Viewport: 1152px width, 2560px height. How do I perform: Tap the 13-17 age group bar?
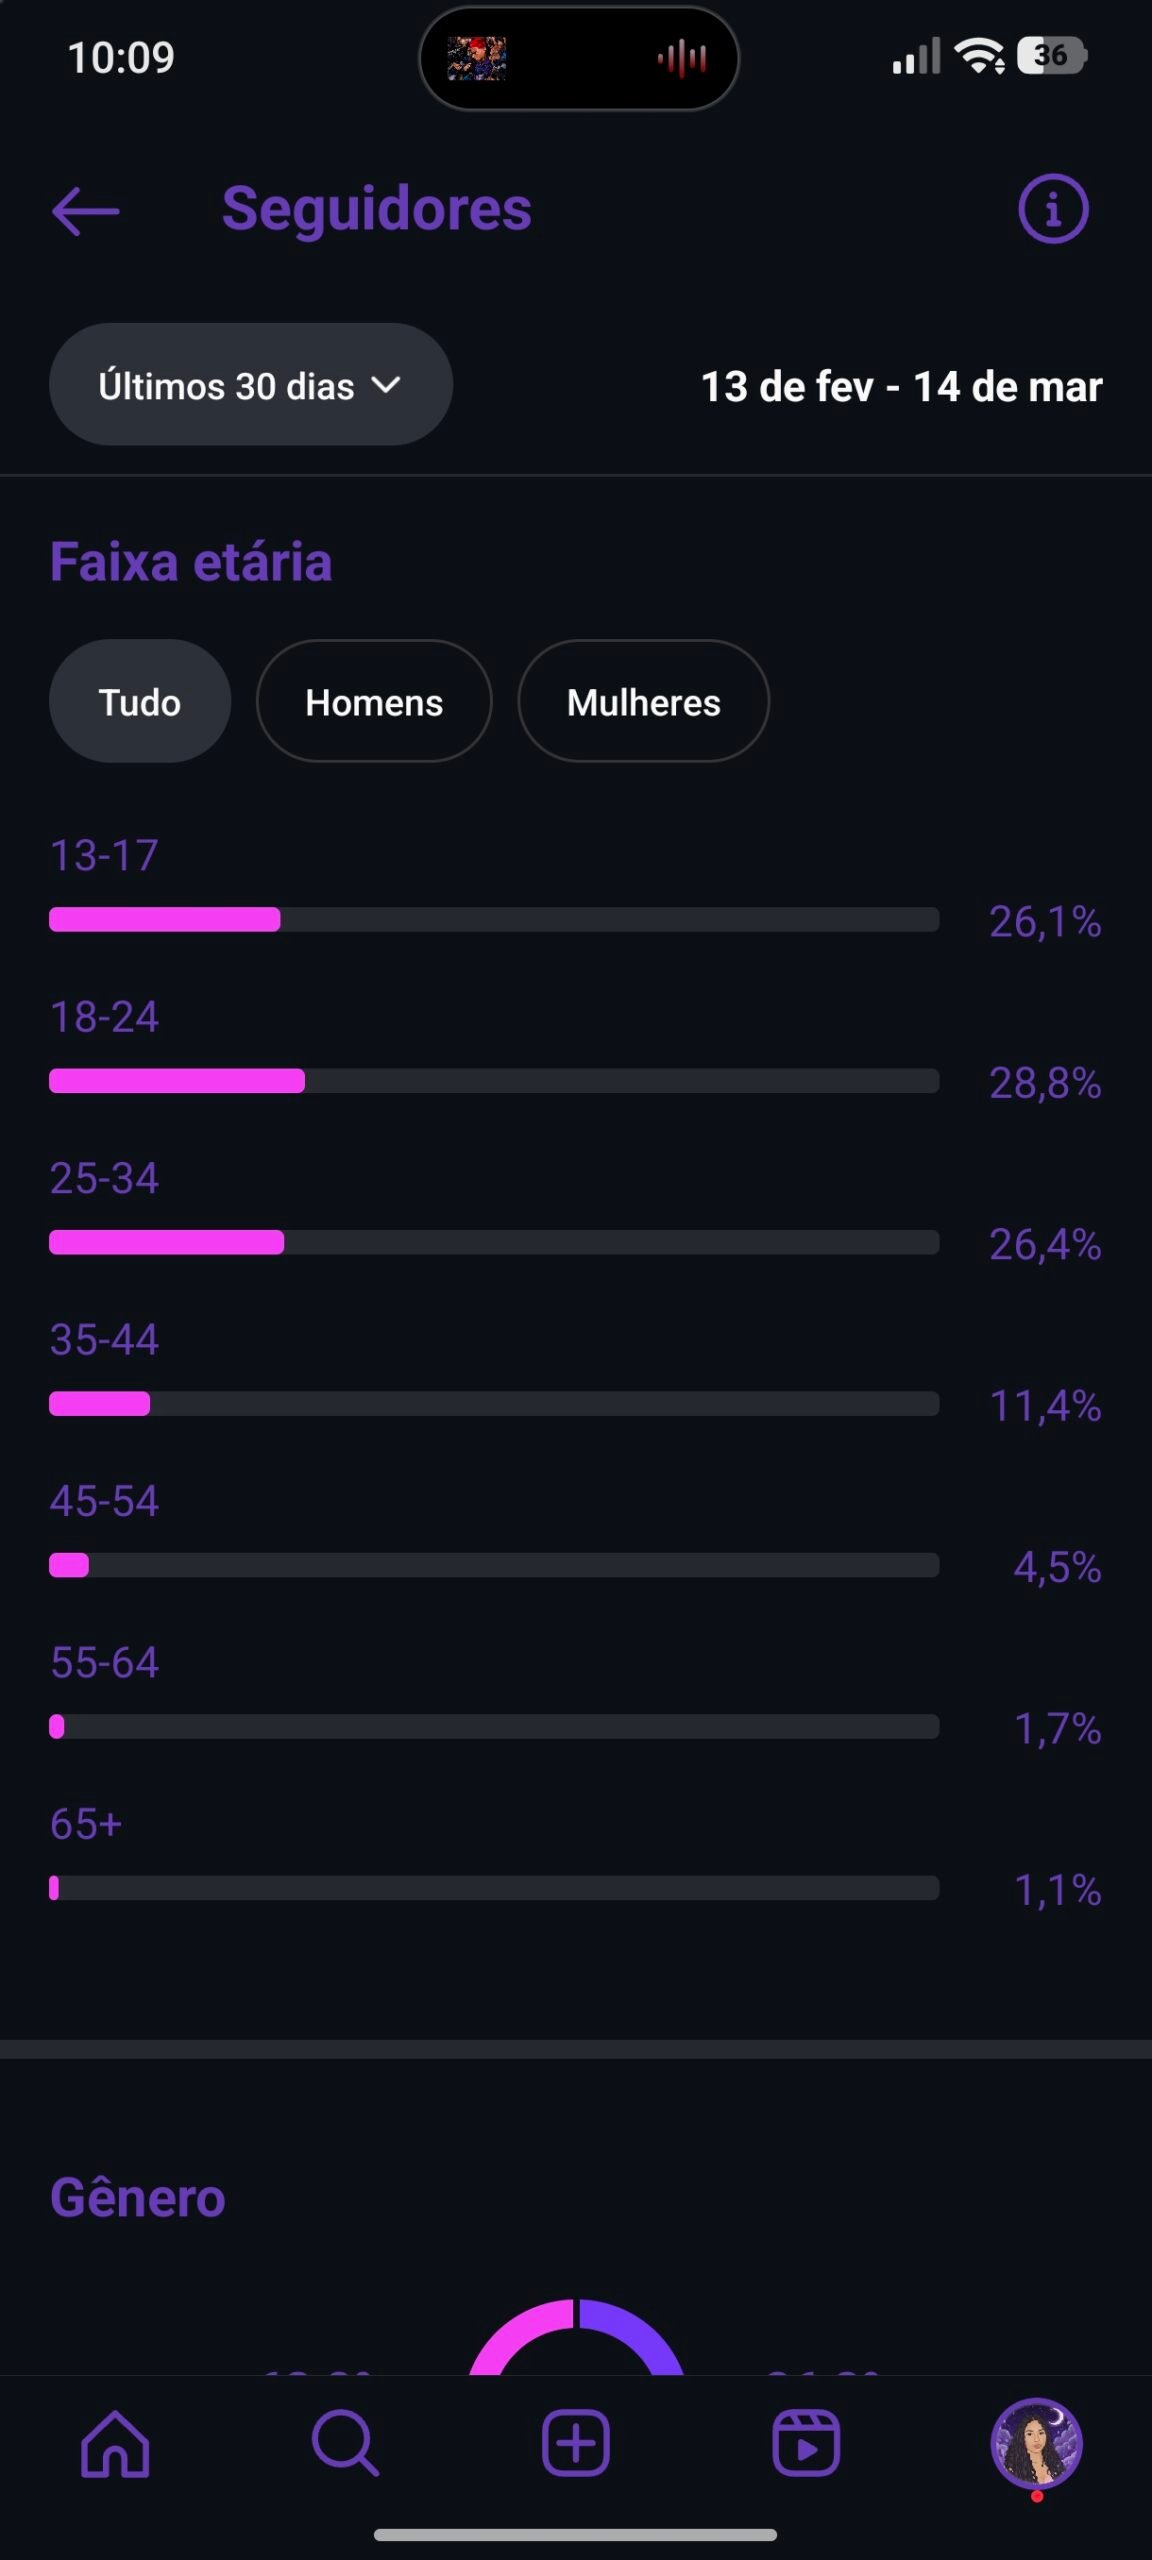[x=494, y=920]
